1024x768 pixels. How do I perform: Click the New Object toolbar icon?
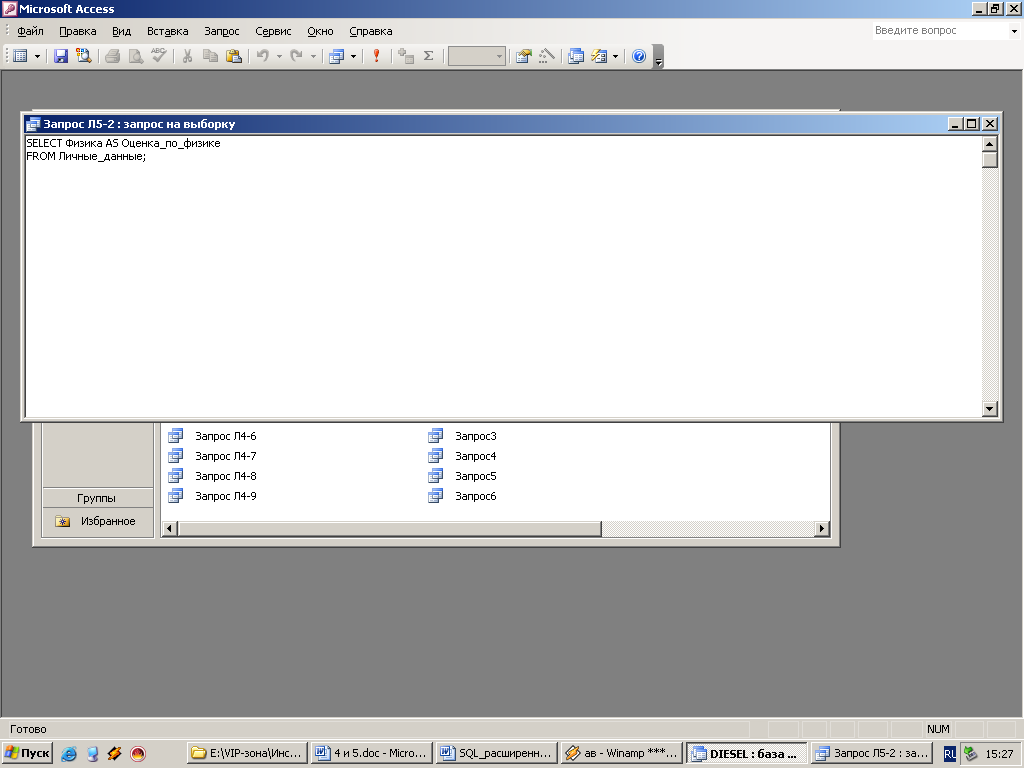coord(599,56)
